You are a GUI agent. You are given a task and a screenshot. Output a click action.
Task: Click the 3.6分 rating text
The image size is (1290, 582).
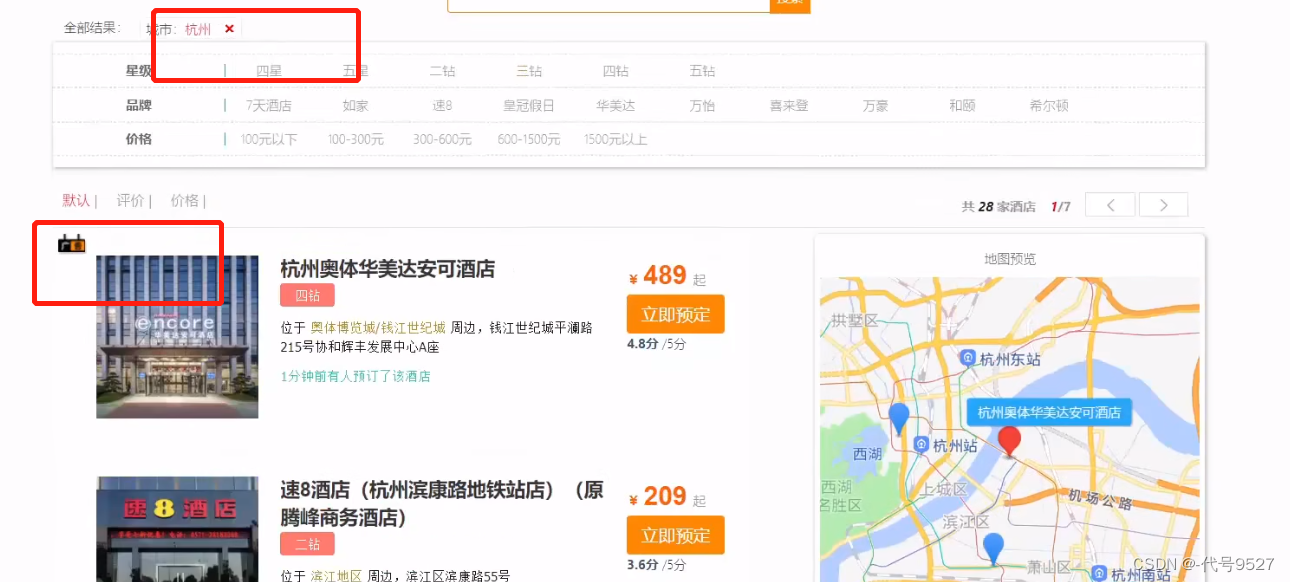(x=643, y=565)
